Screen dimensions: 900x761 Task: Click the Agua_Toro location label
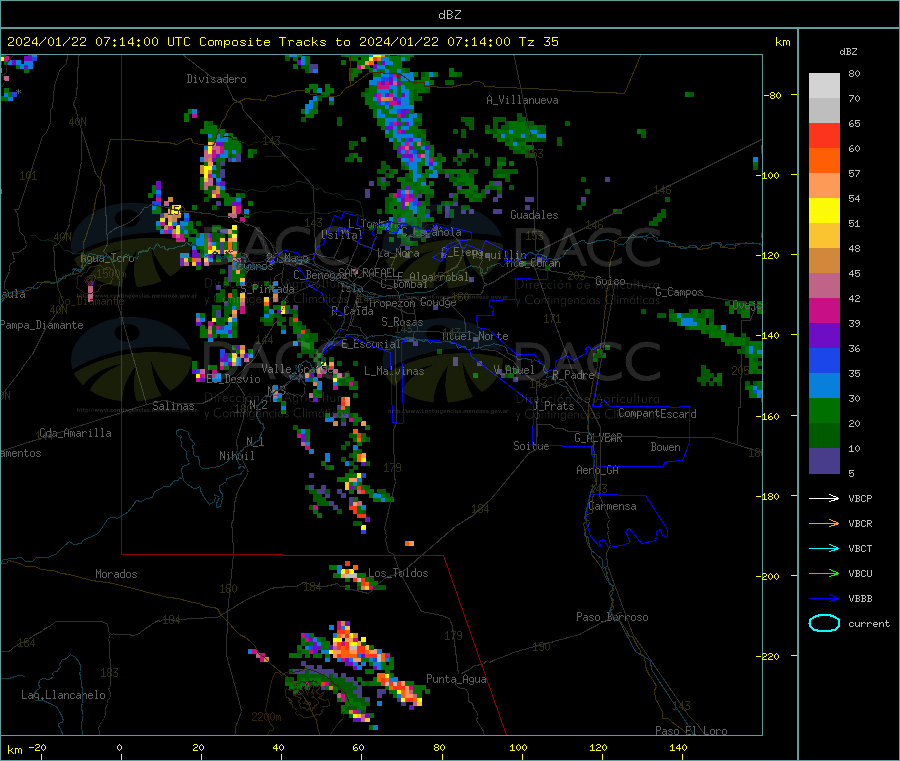click(x=107, y=258)
